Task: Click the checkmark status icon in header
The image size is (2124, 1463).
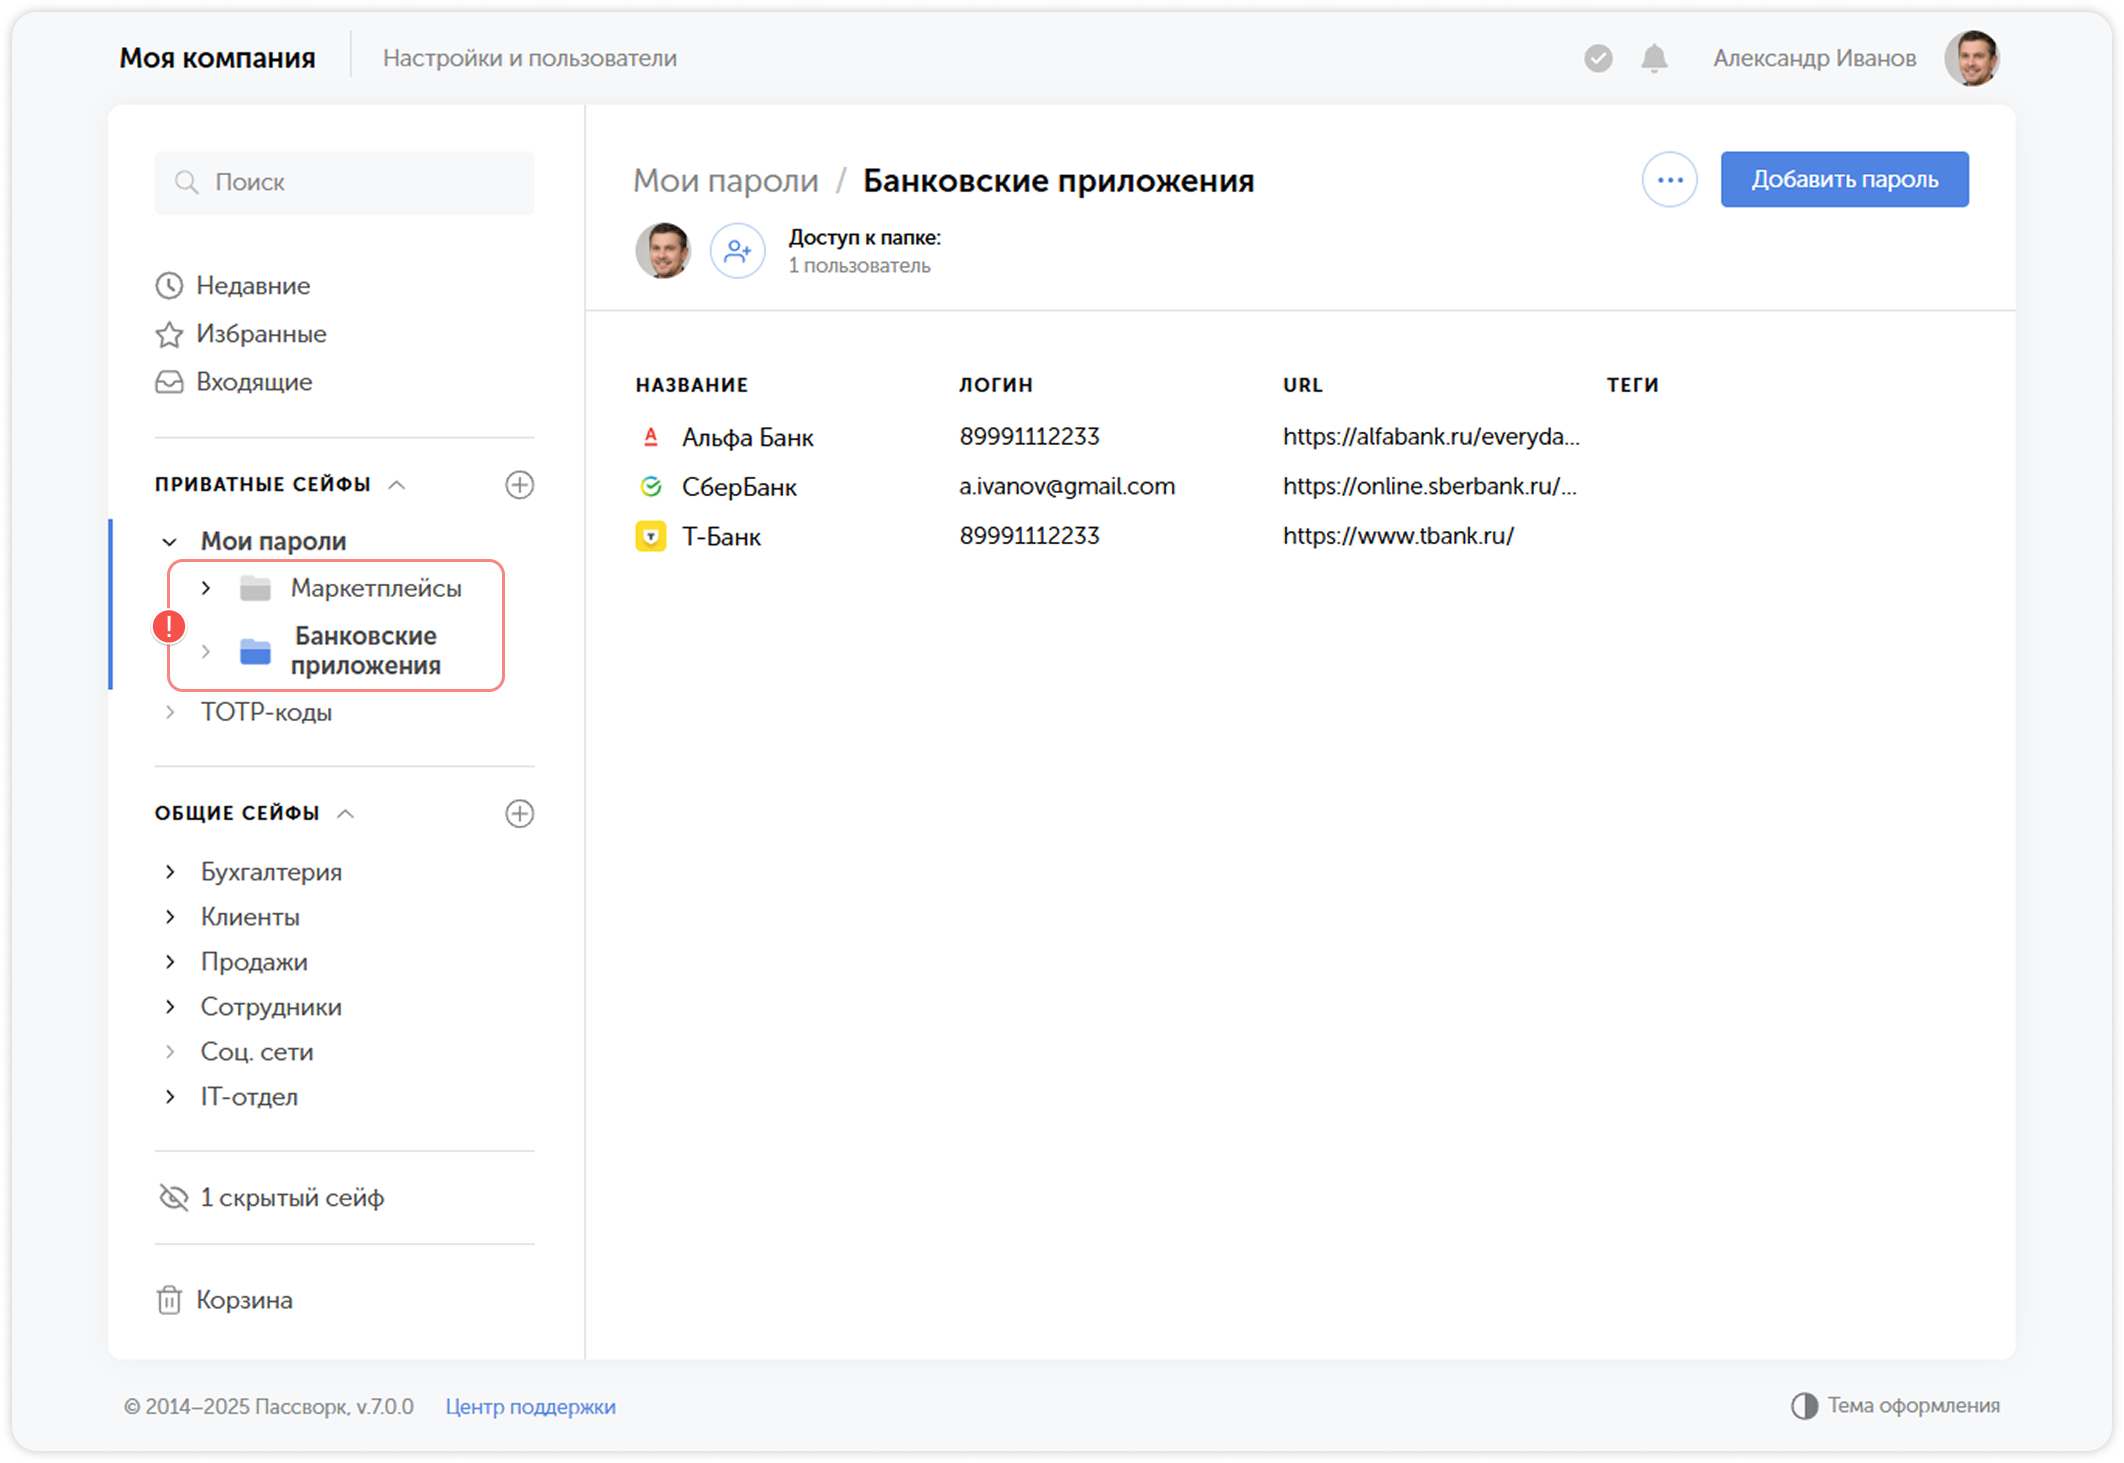Action: point(1598,58)
